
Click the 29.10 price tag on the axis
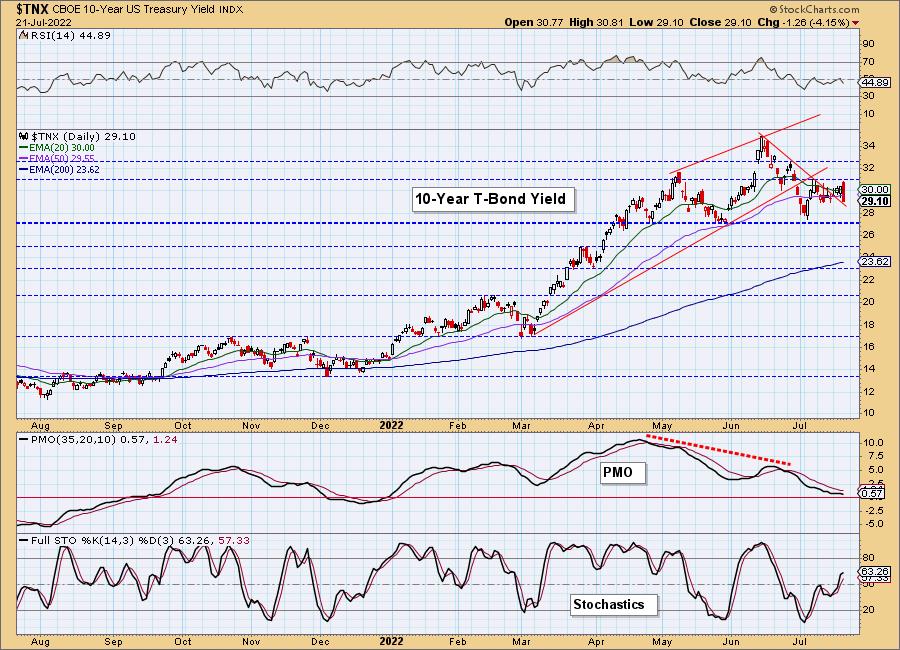[x=875, y=200]
